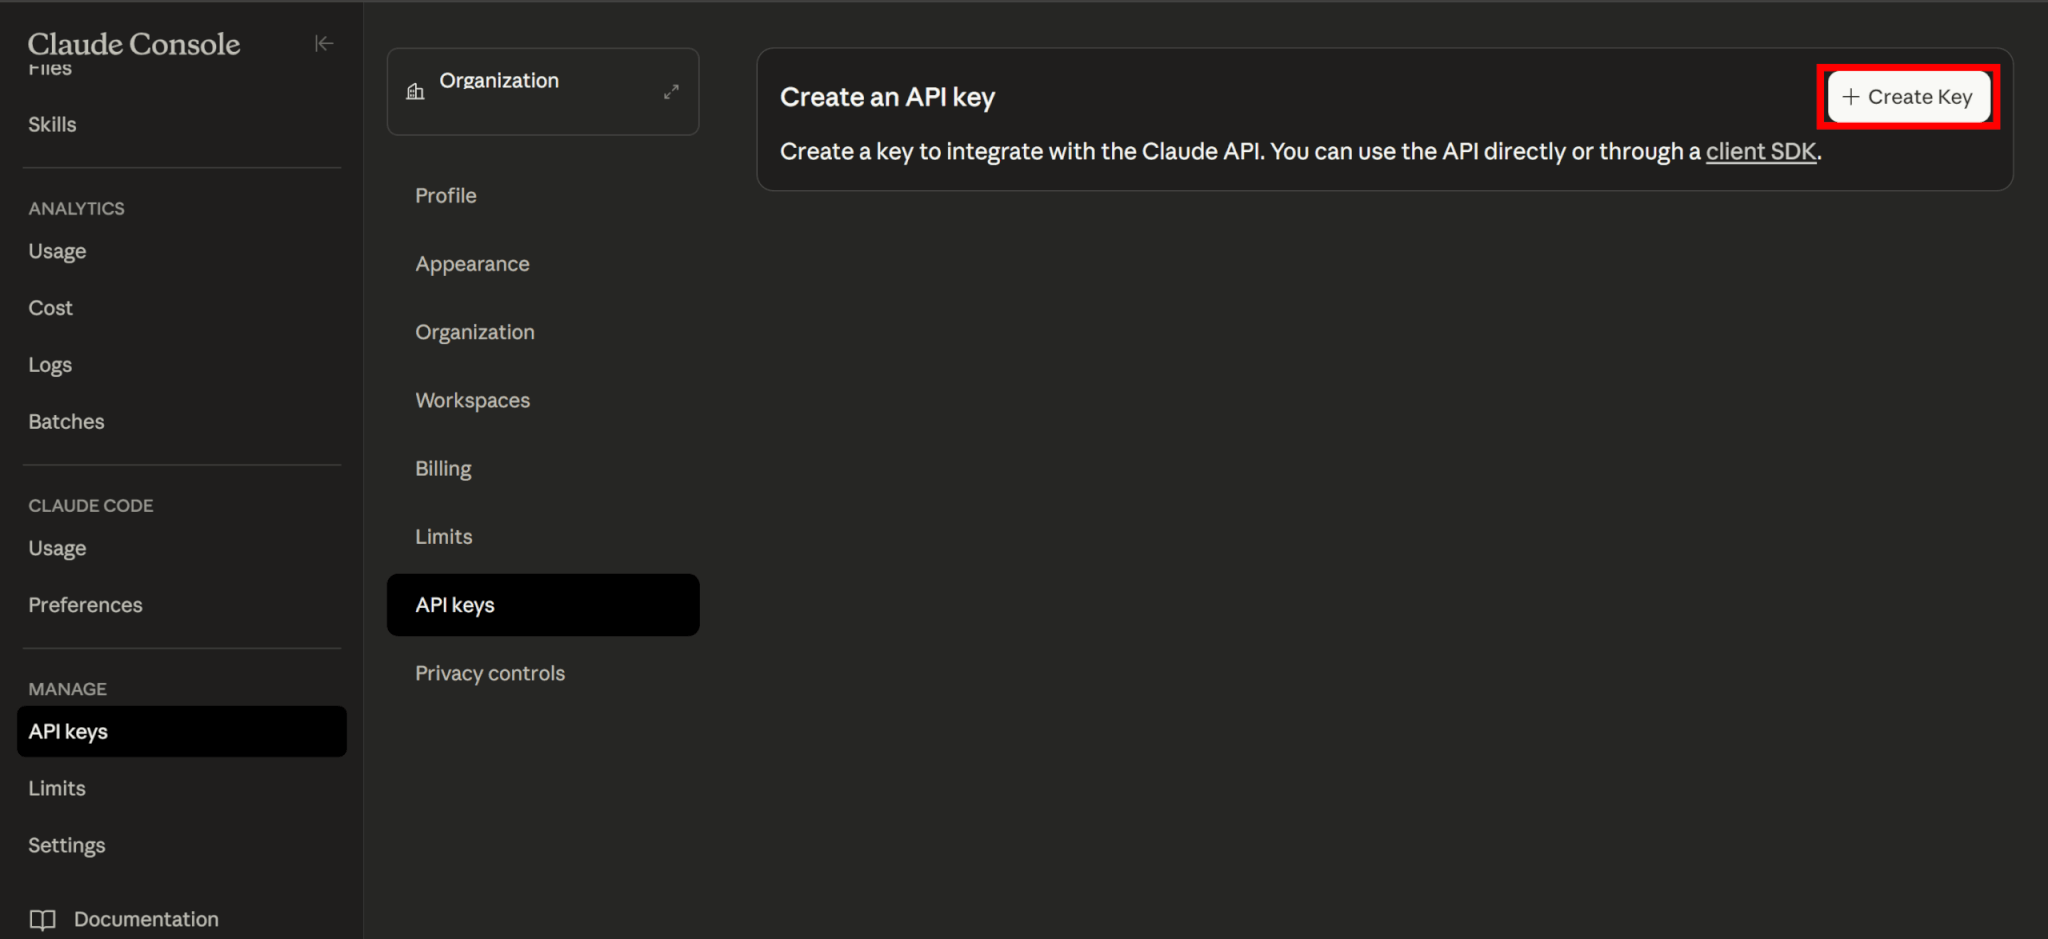Open Privacy controls settings
Image resolution: width=2048 pixels, height=939 pixels.
[x=490, y=673]
